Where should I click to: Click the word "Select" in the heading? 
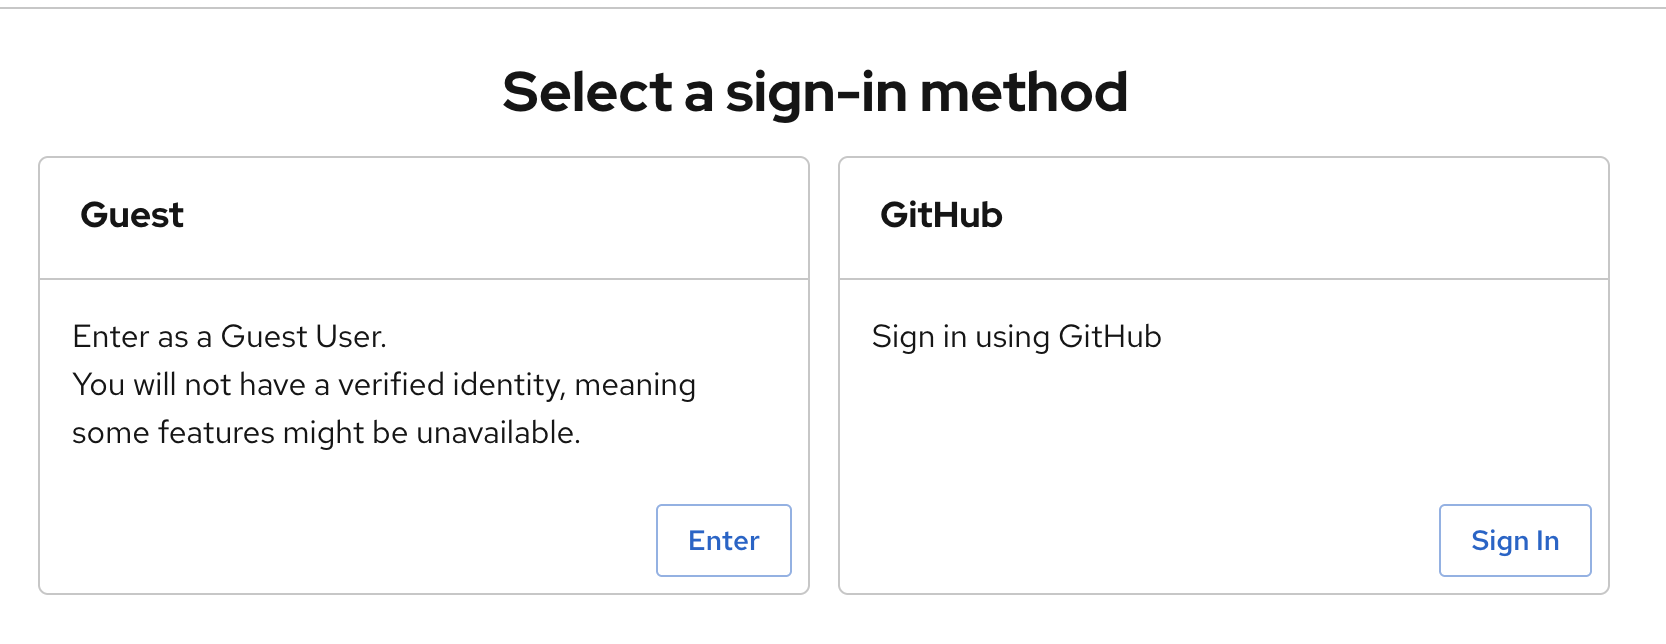pyautogui.click(x=587, y=92)
